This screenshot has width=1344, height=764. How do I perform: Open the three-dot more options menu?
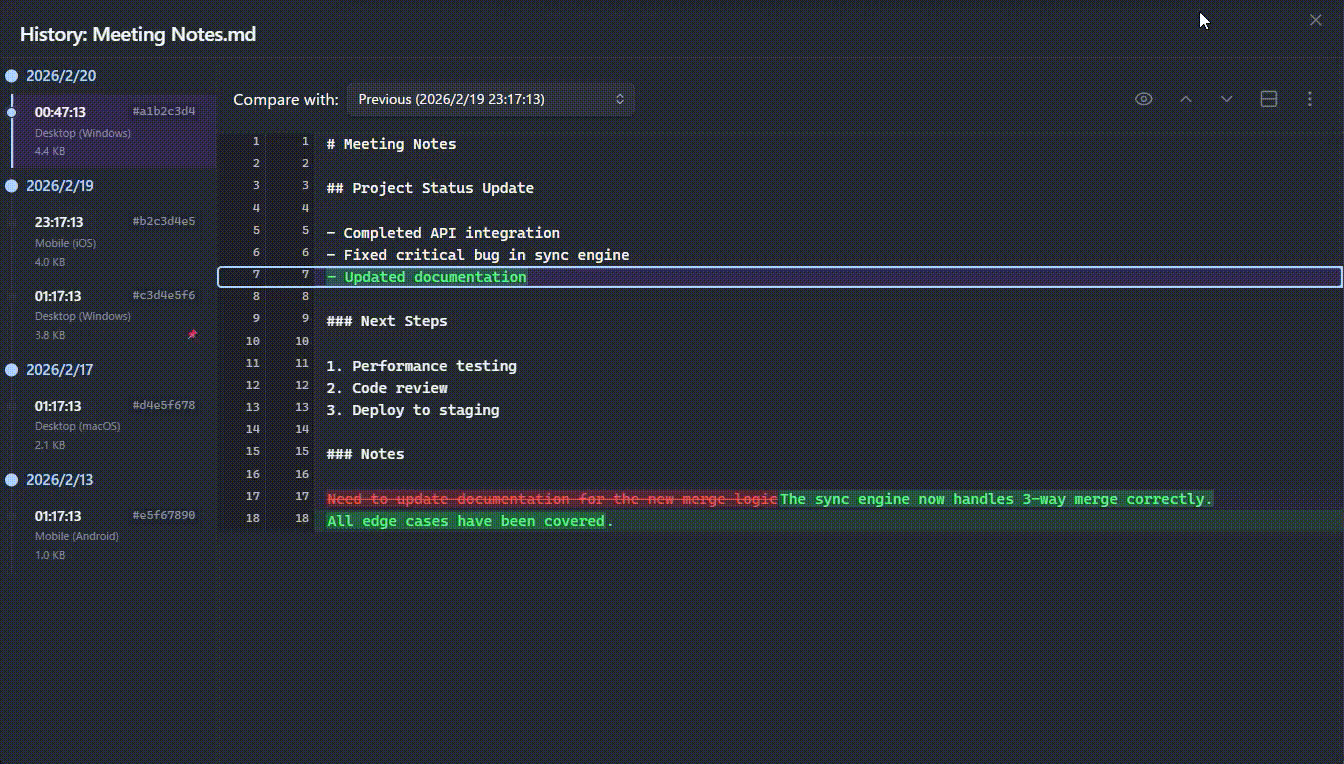(x=1310, y=99)
